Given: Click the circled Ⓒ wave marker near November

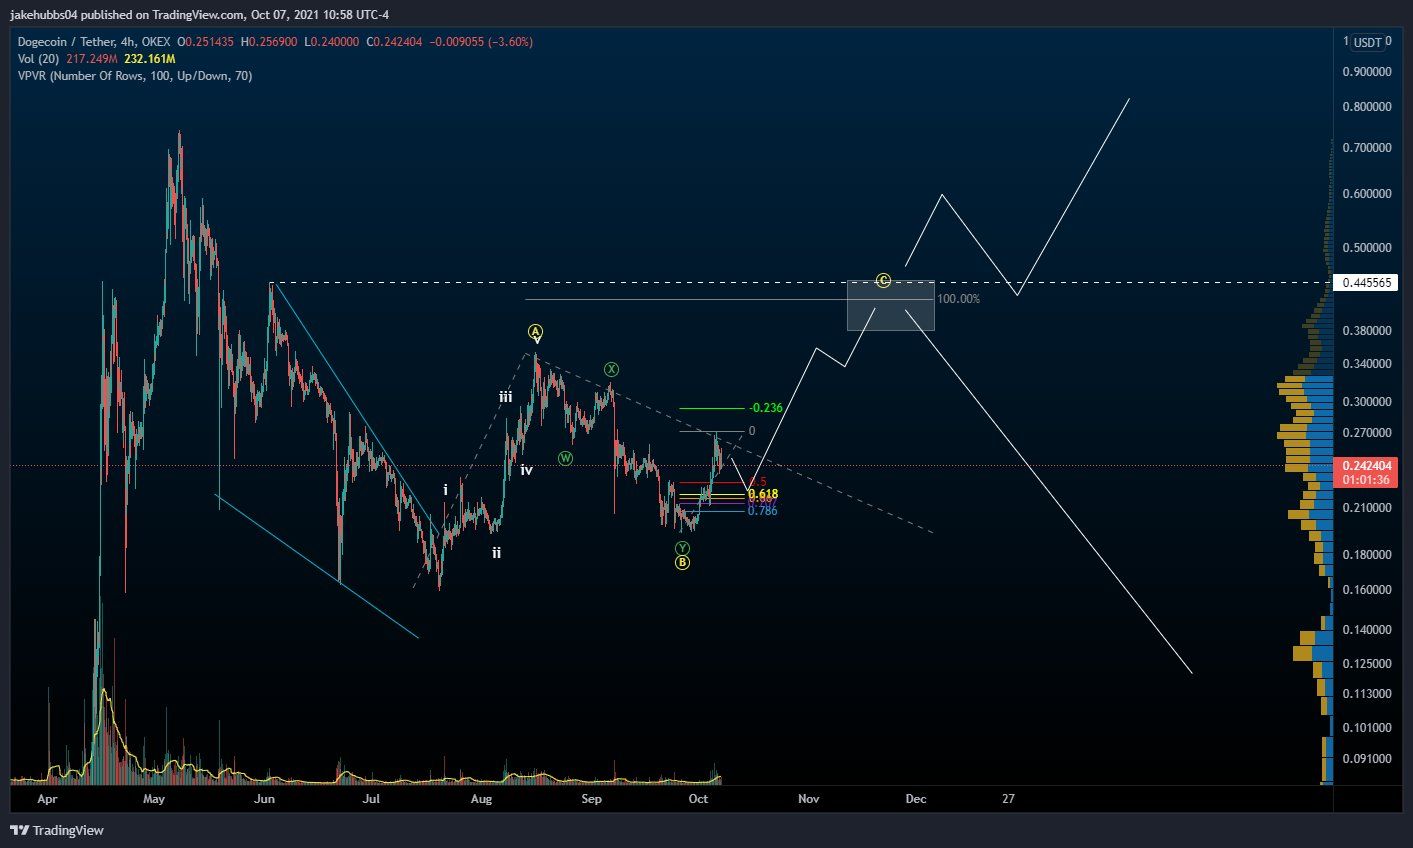Looking at the screenshot, I should coord(884,281).
